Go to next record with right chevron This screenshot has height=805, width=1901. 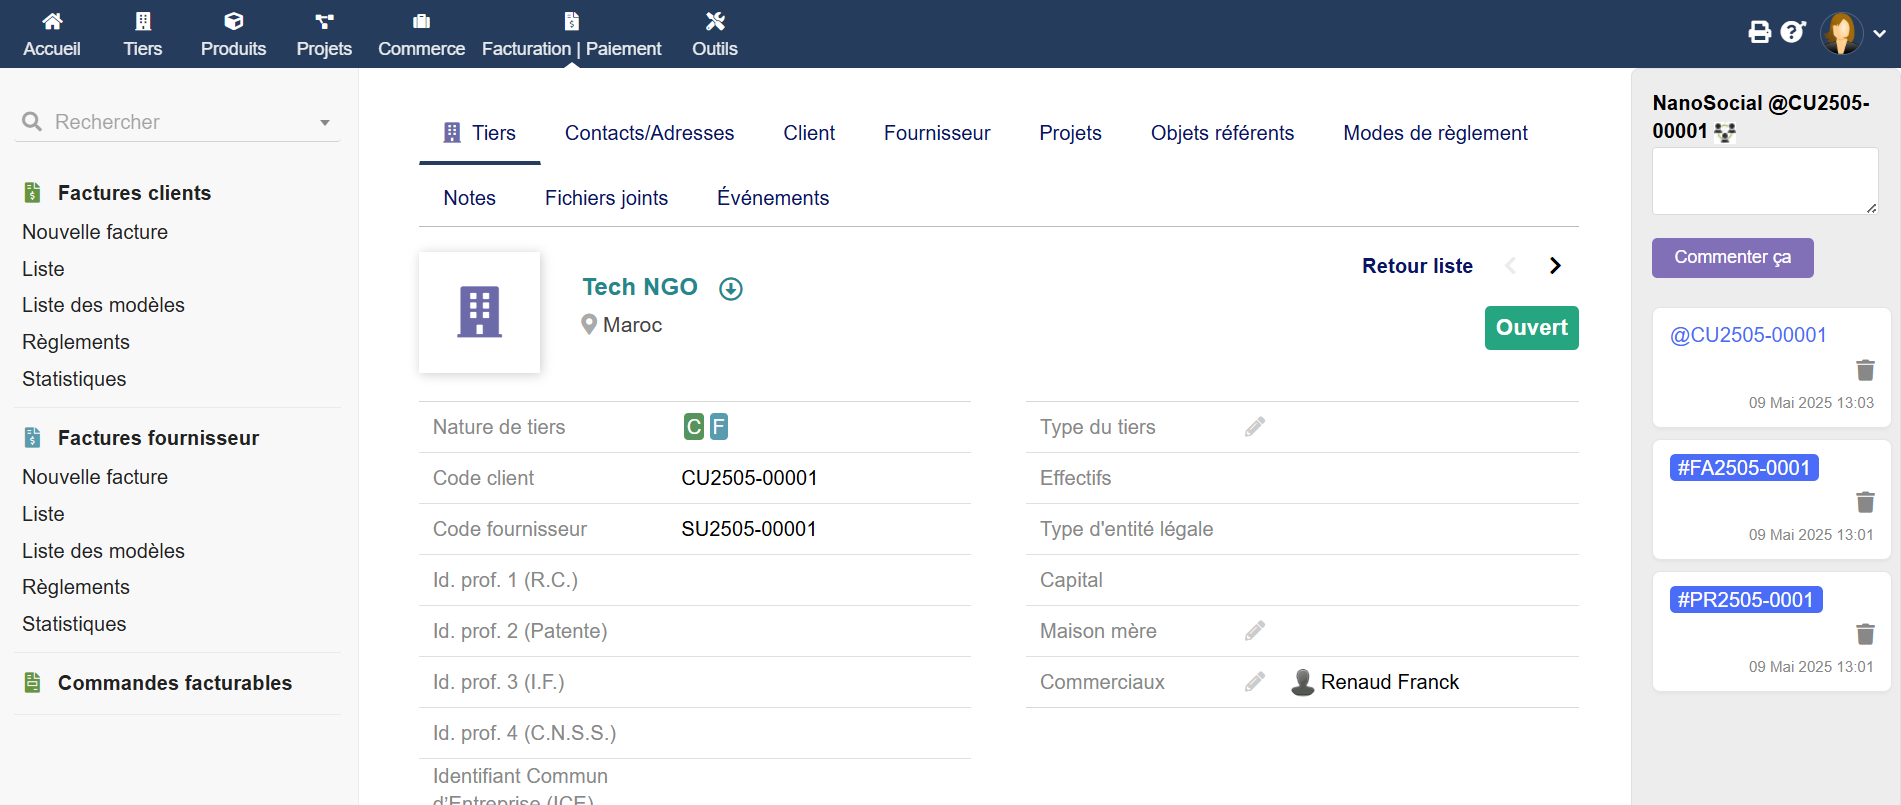(x=1555, y=266)
